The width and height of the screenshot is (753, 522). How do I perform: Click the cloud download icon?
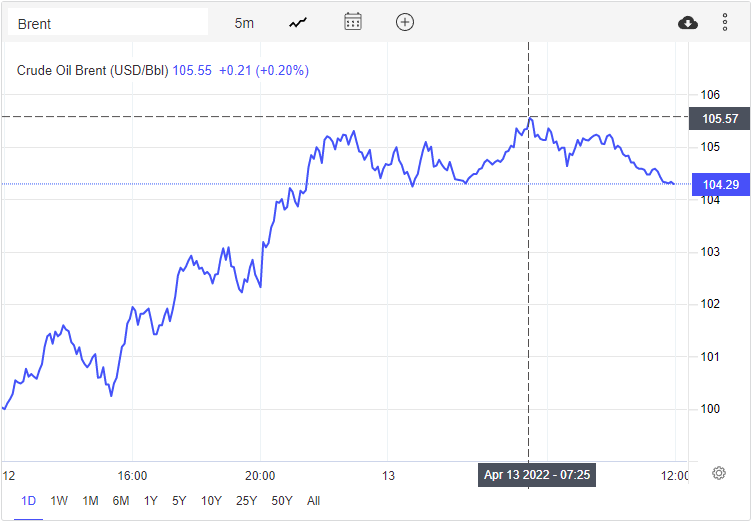pos(688,22)
